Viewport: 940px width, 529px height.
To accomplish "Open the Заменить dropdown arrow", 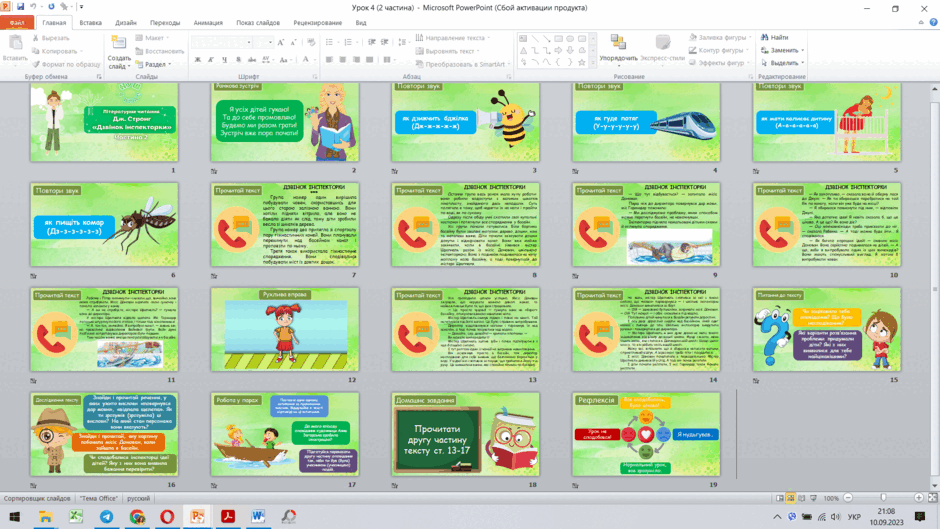I will [x=803, y=50].
